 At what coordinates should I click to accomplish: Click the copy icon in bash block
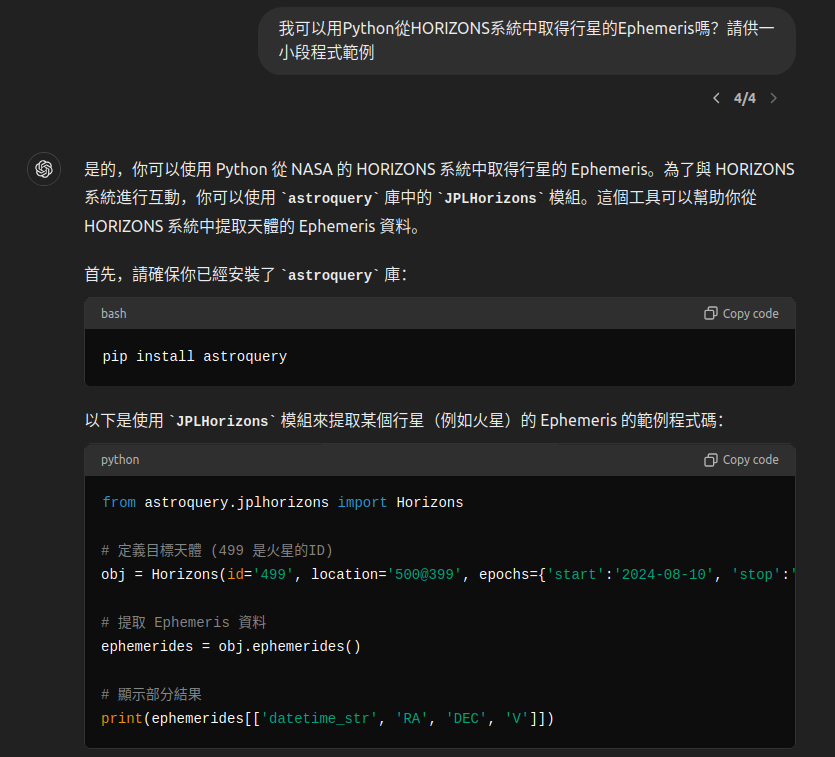(x=710, y=314)
